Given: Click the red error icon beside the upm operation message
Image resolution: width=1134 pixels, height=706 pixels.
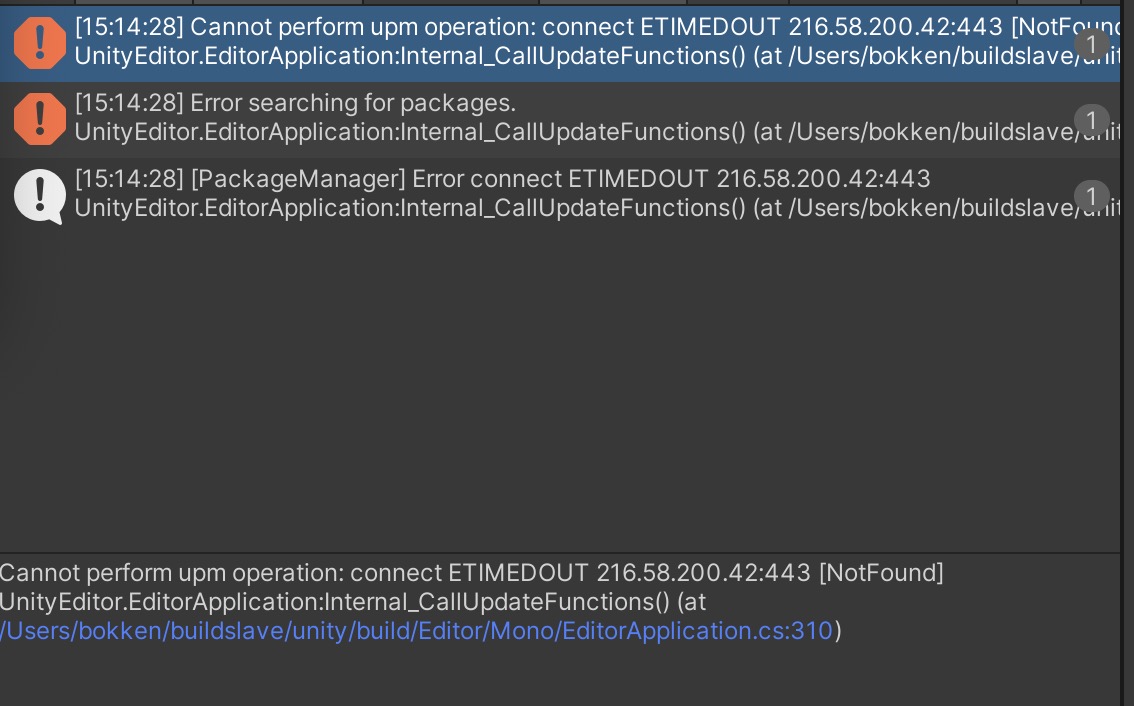Looking at the screenshot, I should point(40,43).
